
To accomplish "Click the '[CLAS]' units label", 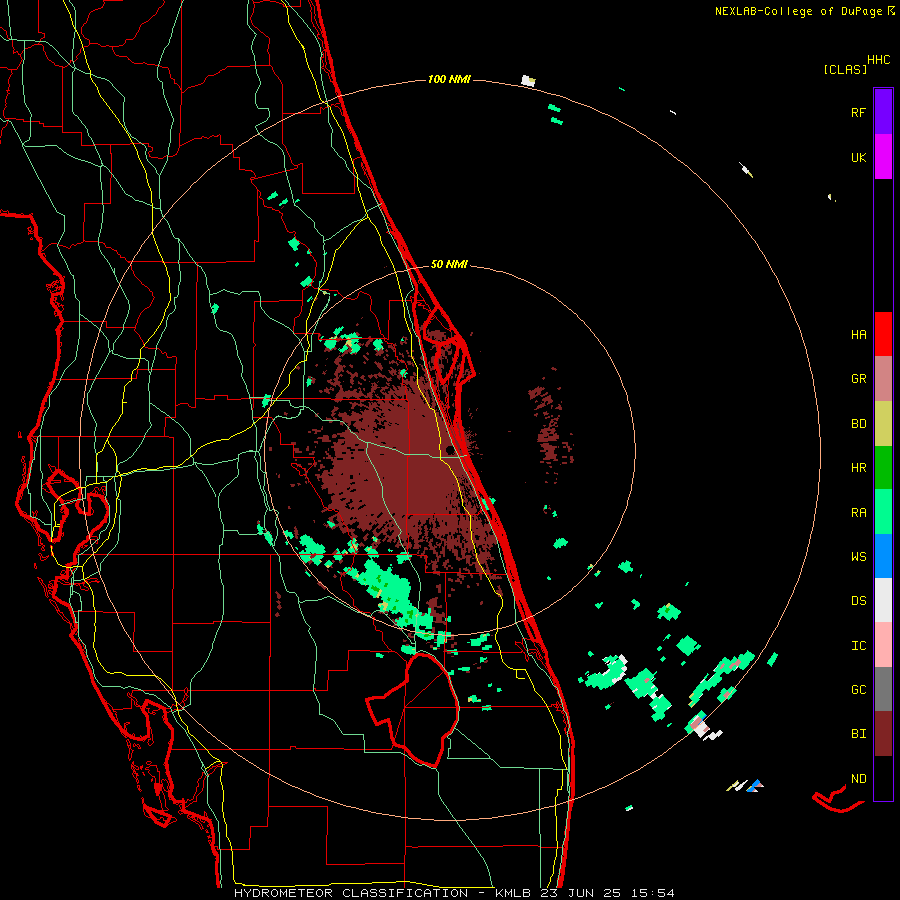I will [845, 69].
